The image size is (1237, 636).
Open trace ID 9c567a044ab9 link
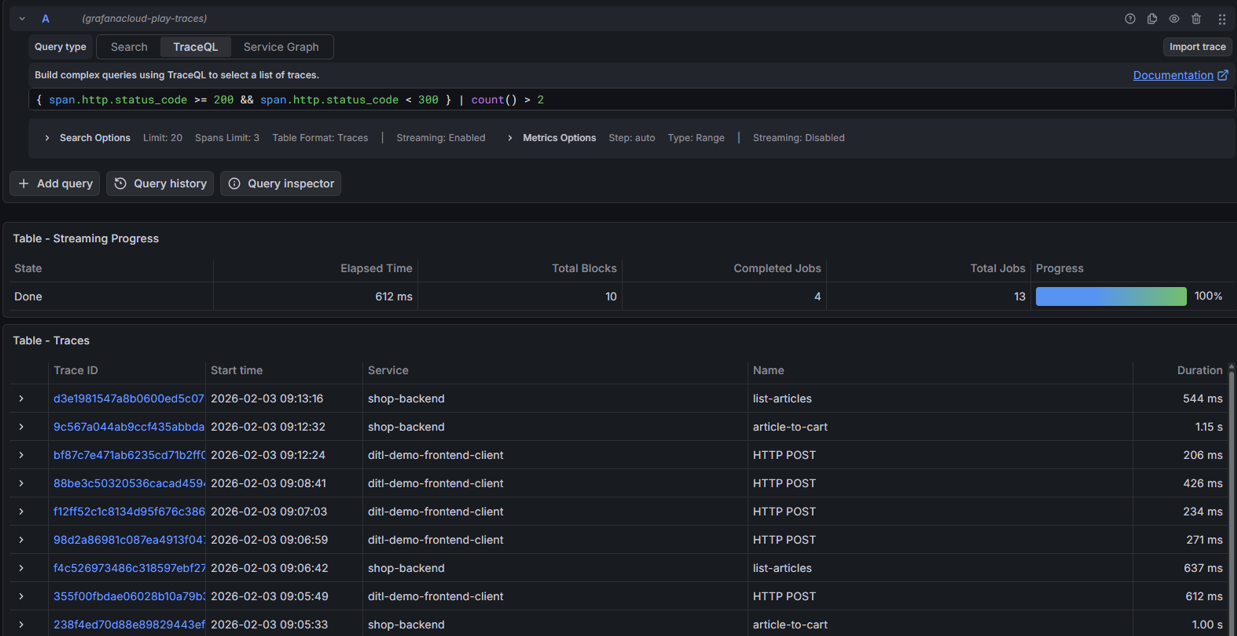click(x=128, y=427)
